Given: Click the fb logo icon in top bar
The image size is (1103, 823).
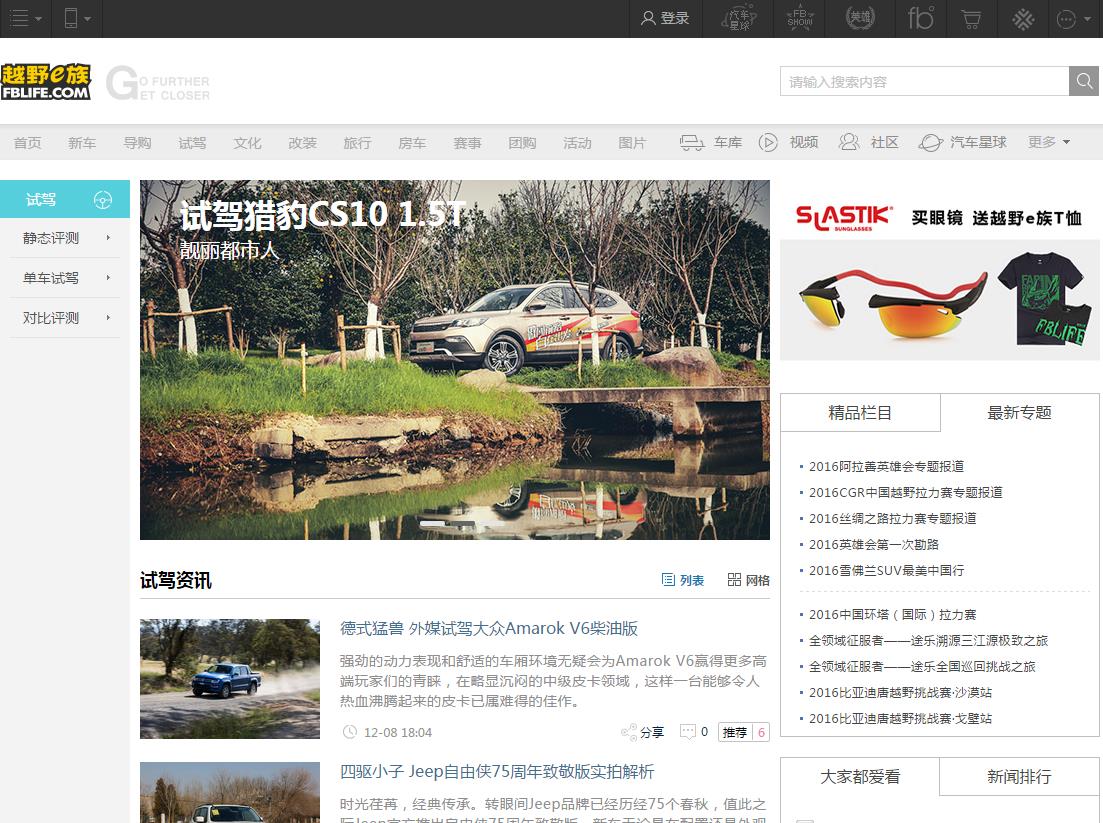Looking at the screenshot, I should 920,18.
